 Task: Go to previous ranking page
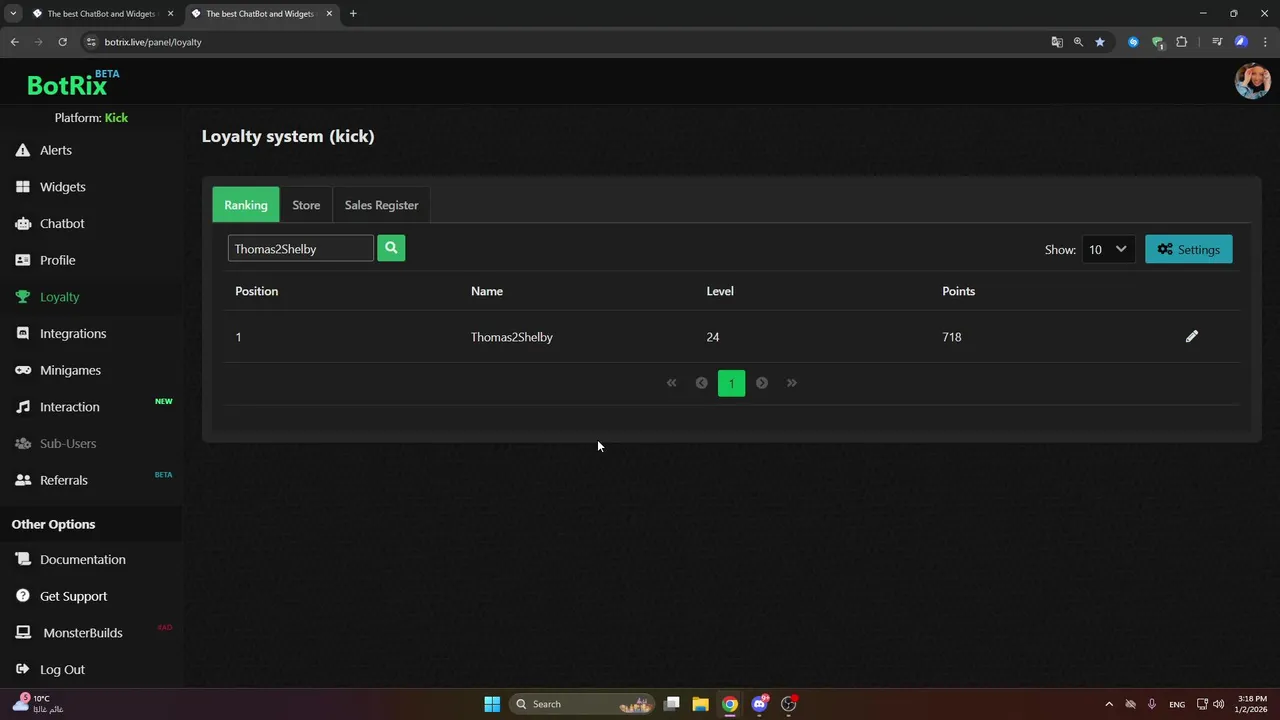click(701, 383)
